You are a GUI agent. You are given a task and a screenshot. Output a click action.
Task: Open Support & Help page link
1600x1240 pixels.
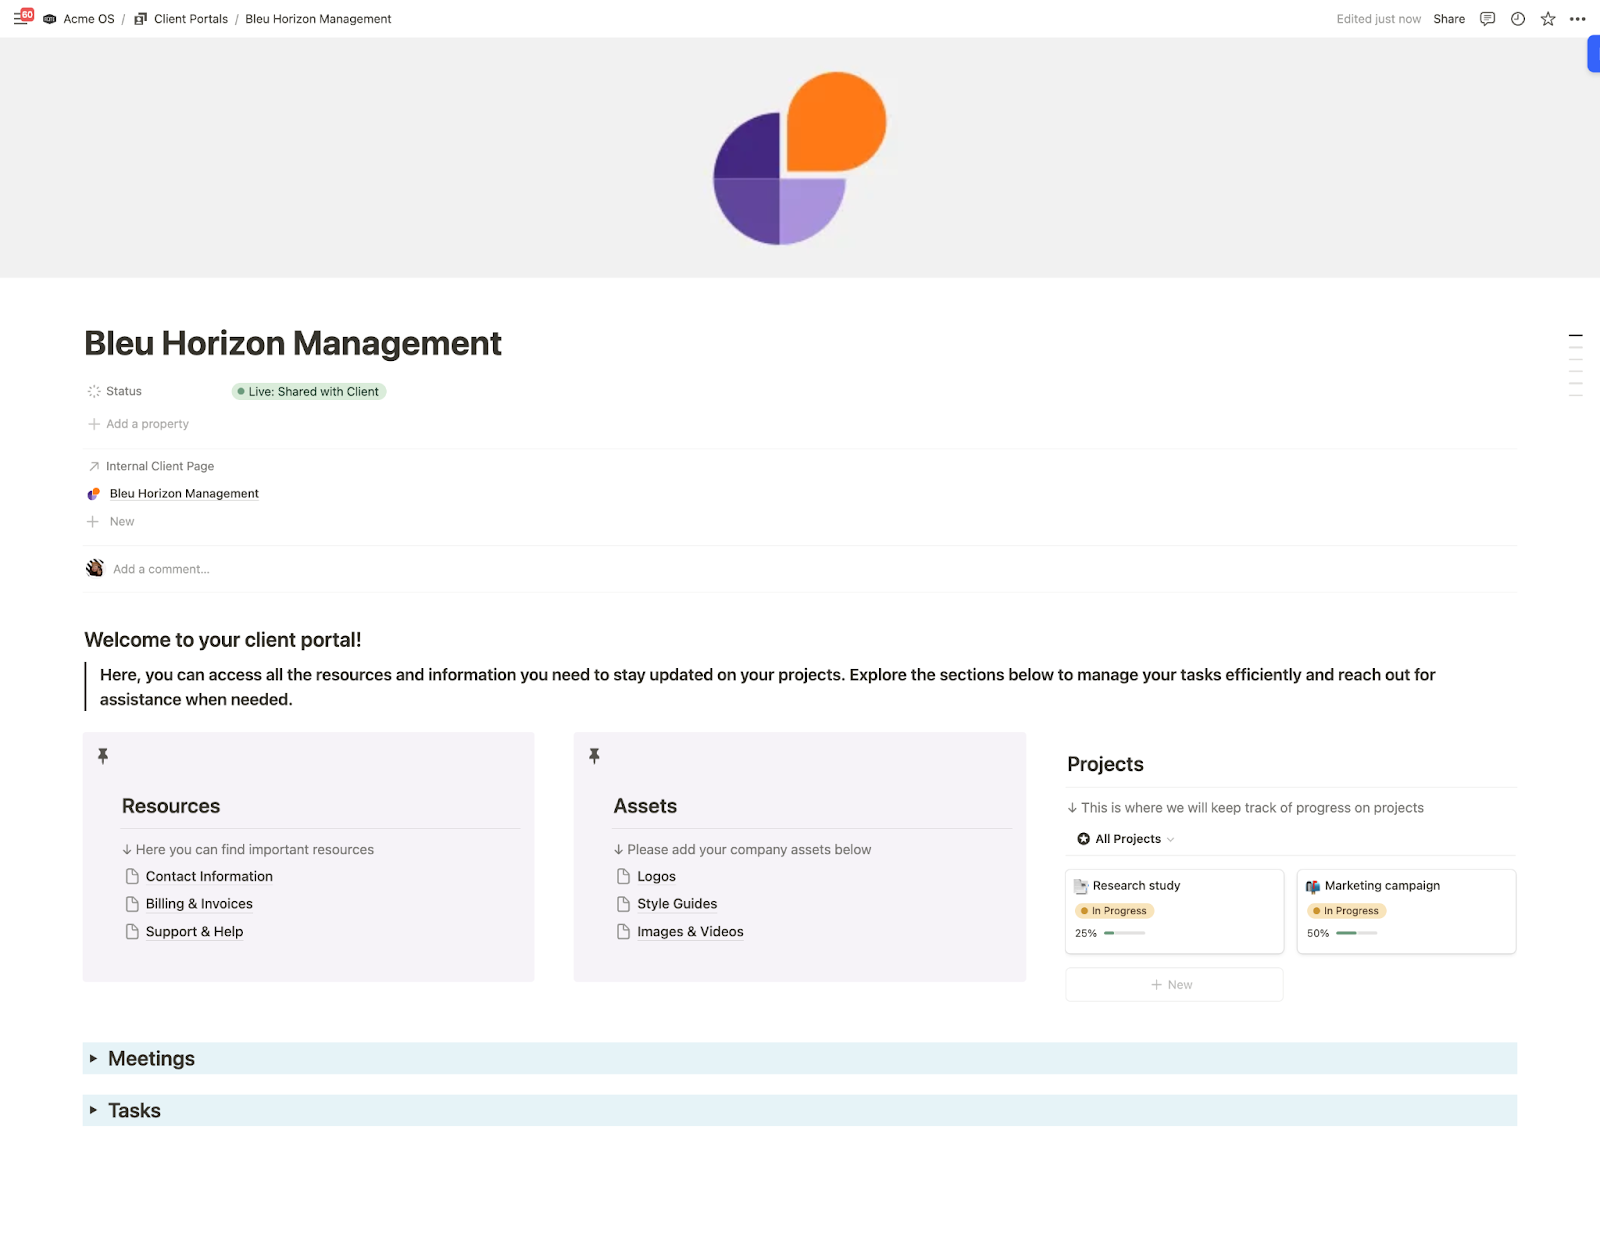[194, 931]
